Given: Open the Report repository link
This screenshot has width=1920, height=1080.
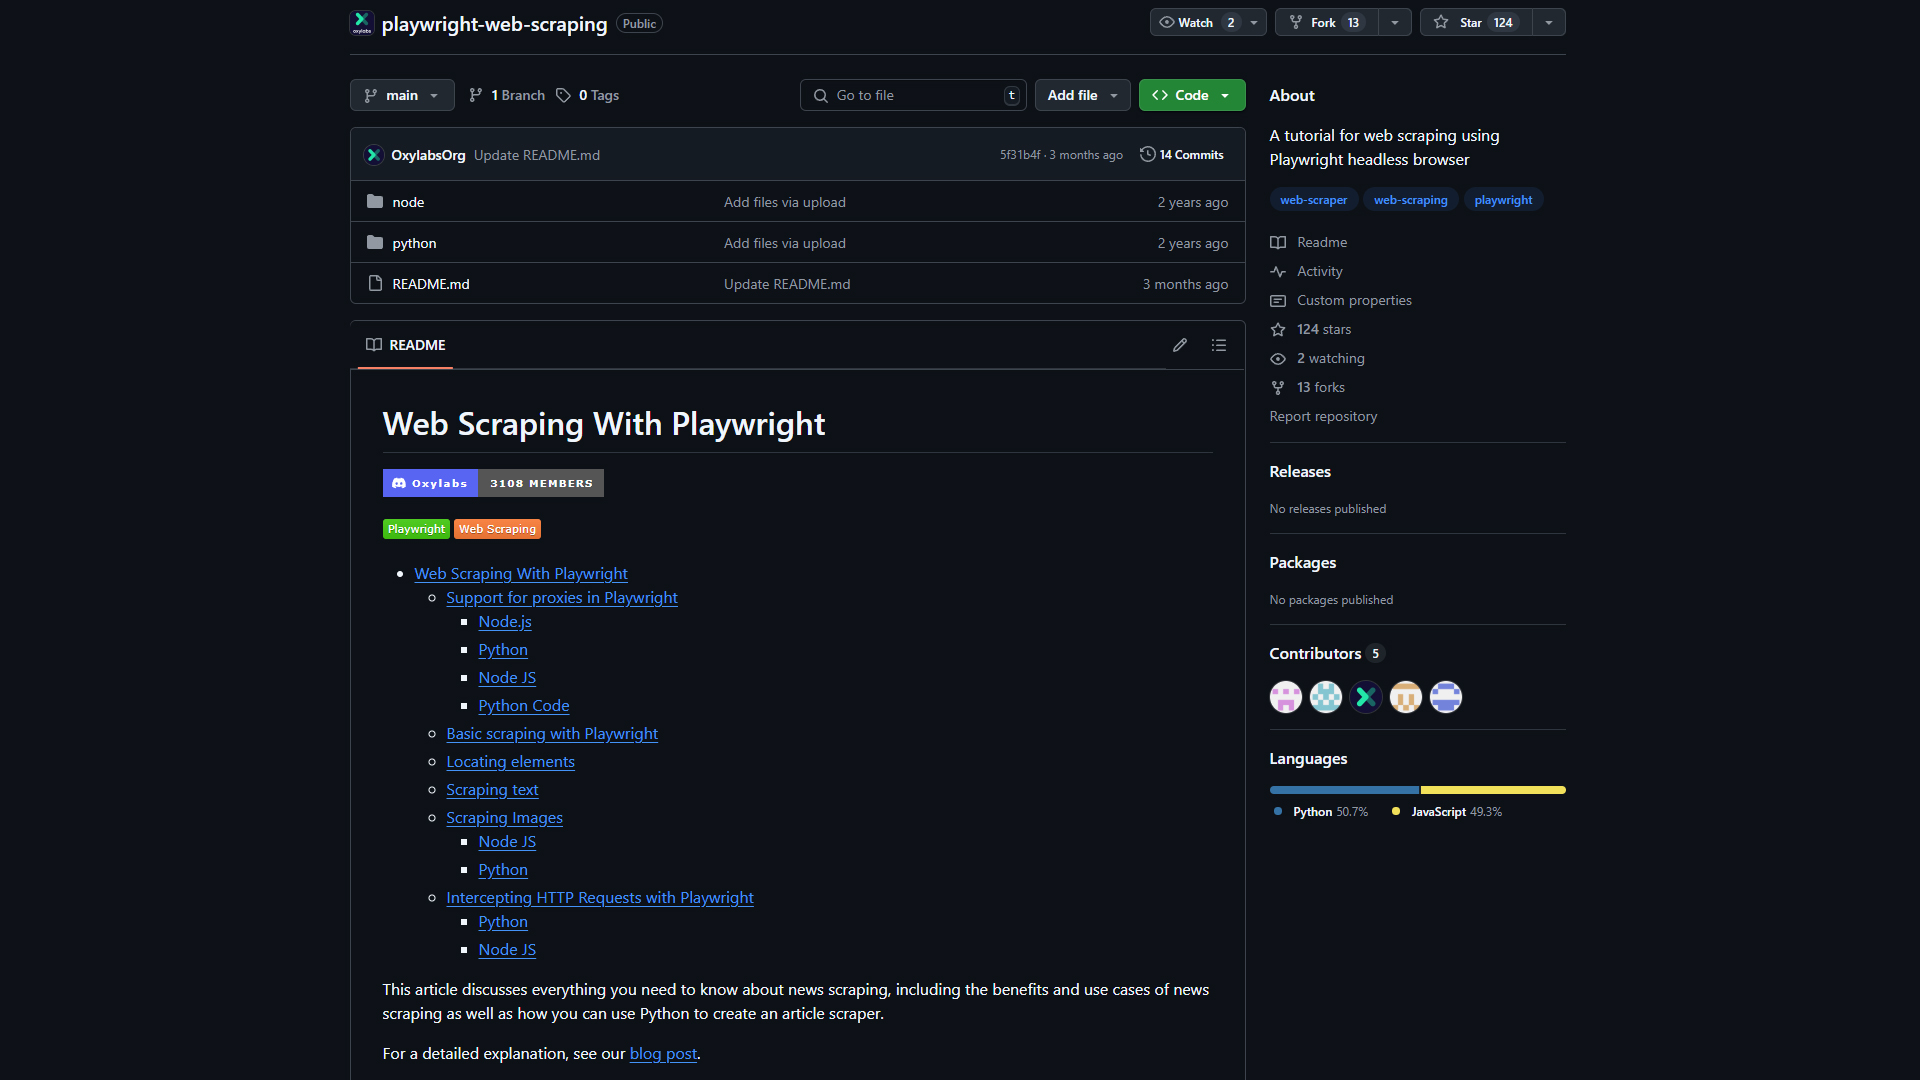Looking at the screenshot, I should (1323, 416).
